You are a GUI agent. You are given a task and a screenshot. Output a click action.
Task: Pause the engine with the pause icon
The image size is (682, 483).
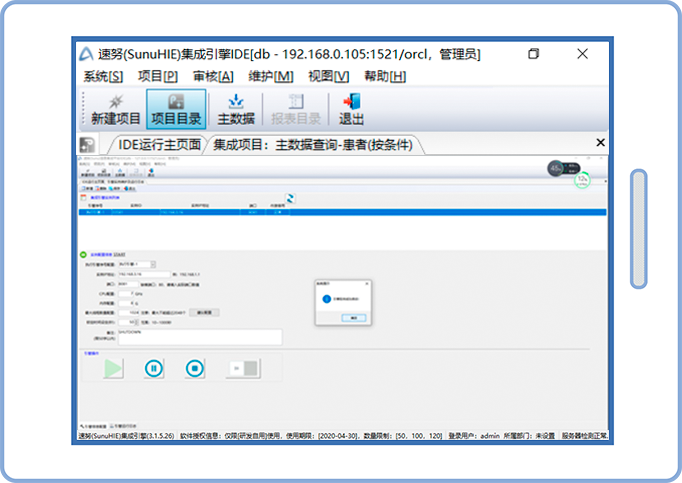153,368
